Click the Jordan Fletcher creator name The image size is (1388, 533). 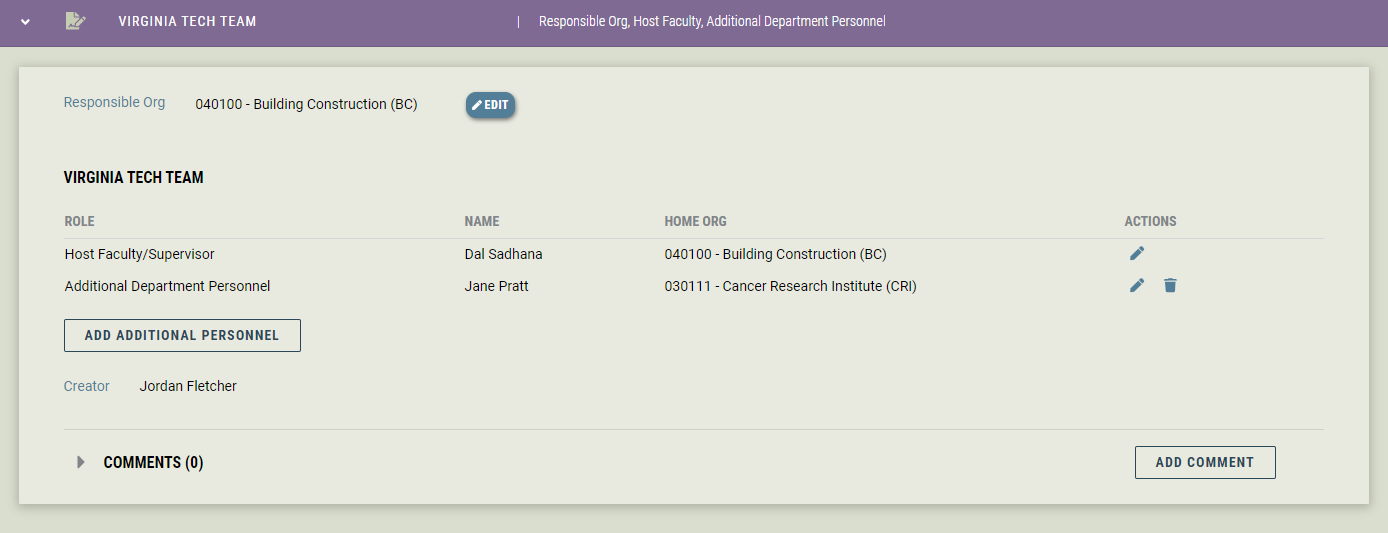pos(188,386)
